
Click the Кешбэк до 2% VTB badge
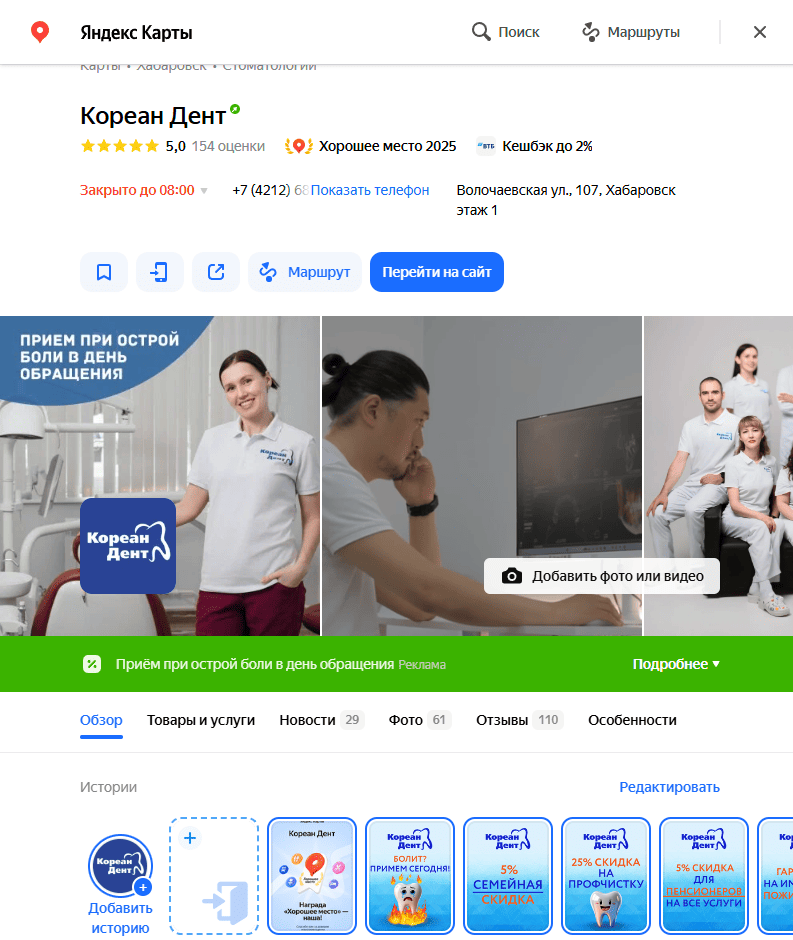click(x=535, y=146)
